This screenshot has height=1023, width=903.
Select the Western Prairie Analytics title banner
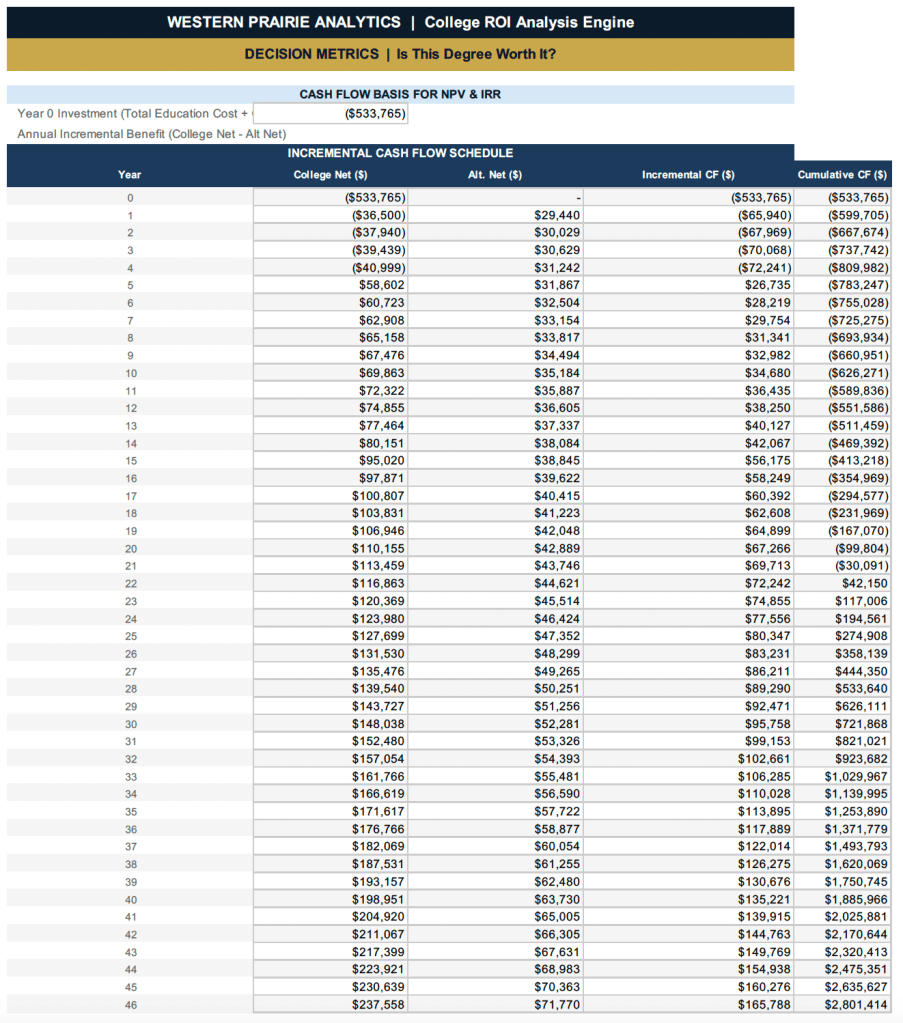(x=400, y=22)
